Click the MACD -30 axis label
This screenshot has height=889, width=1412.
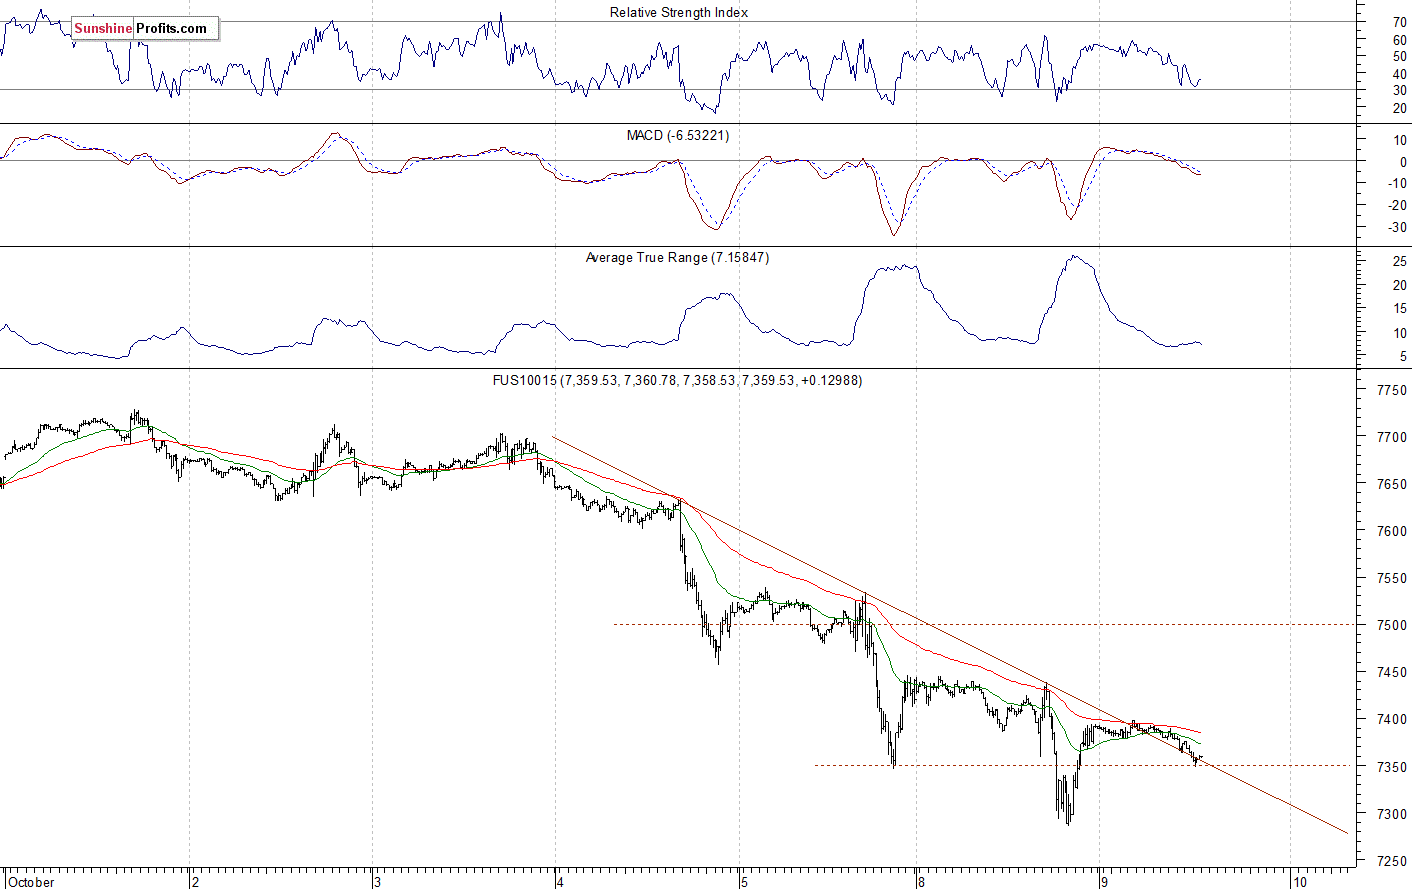[1397, 227]
